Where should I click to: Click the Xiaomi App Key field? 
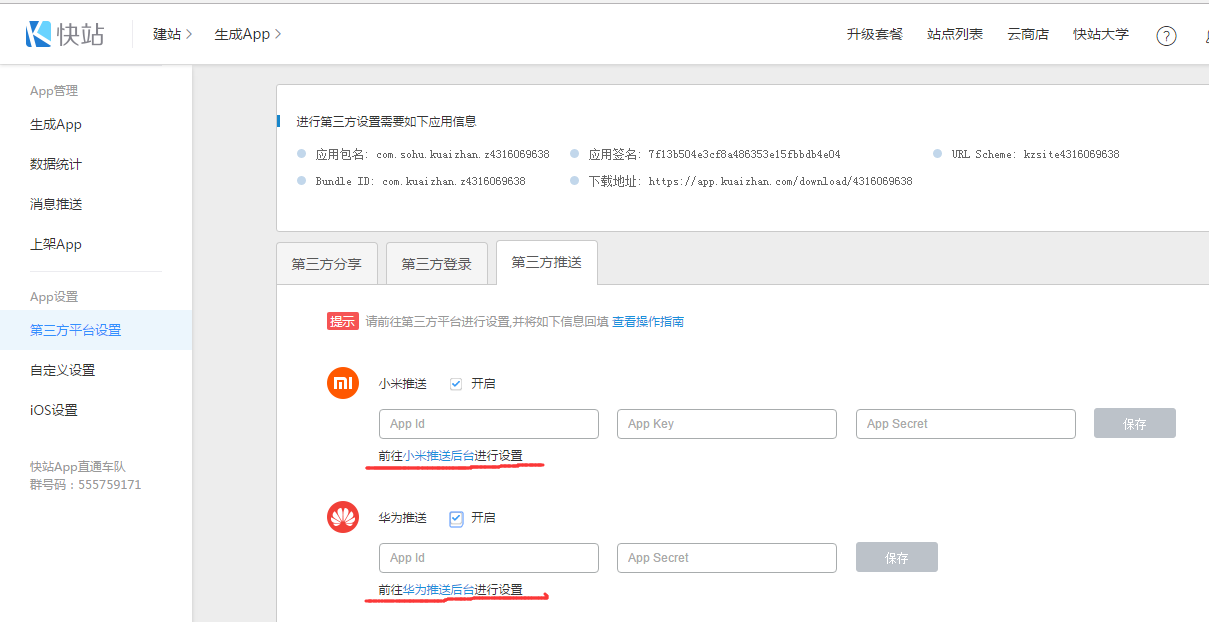point(726,423)
